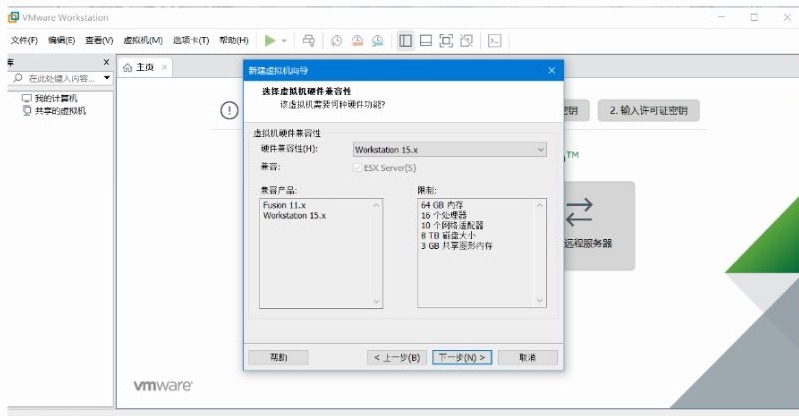This screenshot has height=416, width=799.
Task: Open the 帮助(H) menu
Action: (234, 40)
